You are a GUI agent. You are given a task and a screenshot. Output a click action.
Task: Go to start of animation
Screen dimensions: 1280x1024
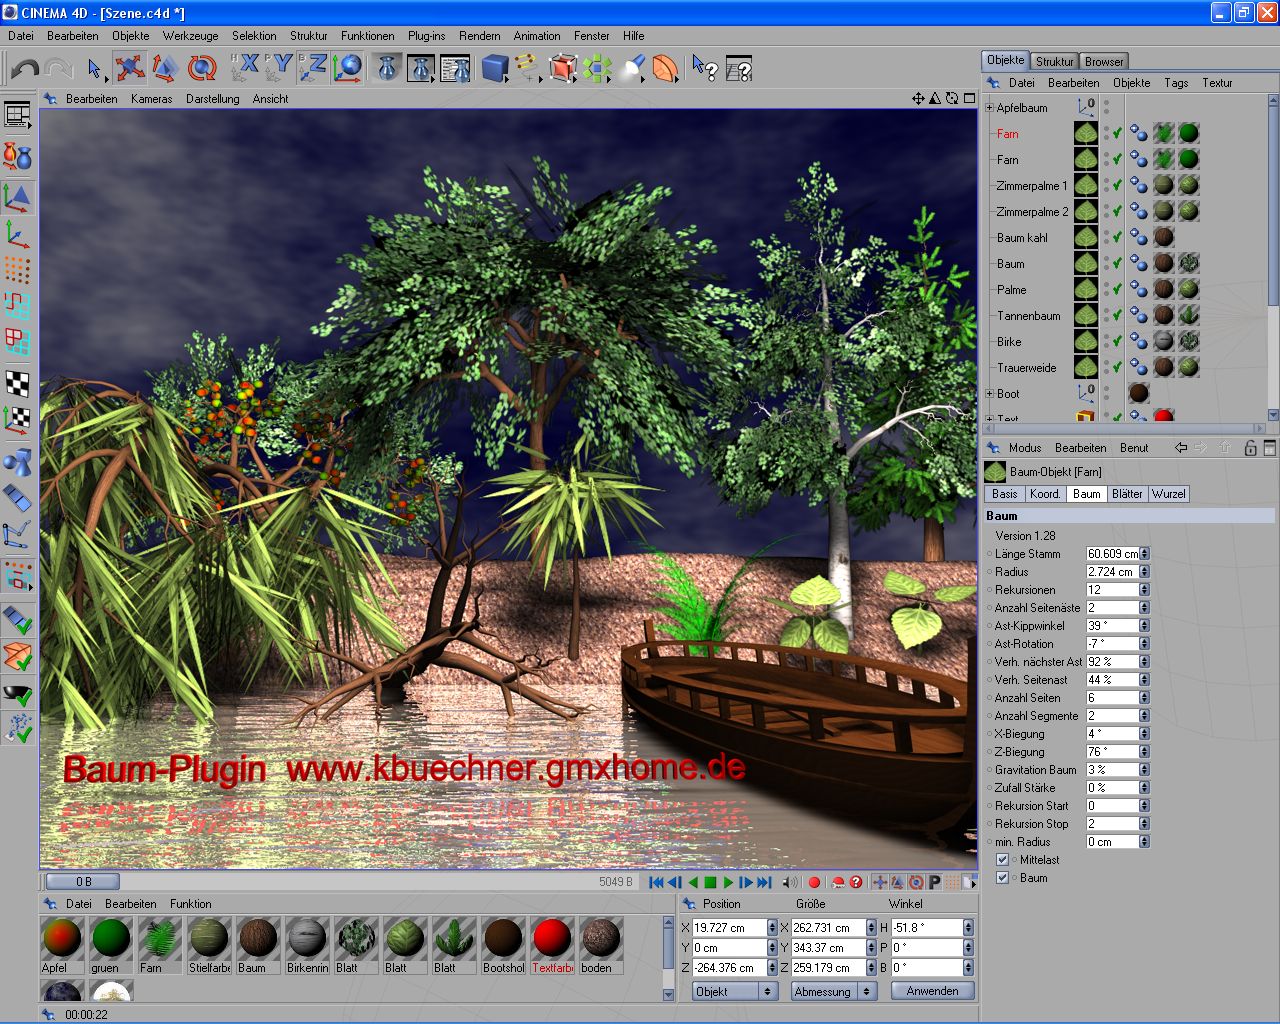(656, 882)
